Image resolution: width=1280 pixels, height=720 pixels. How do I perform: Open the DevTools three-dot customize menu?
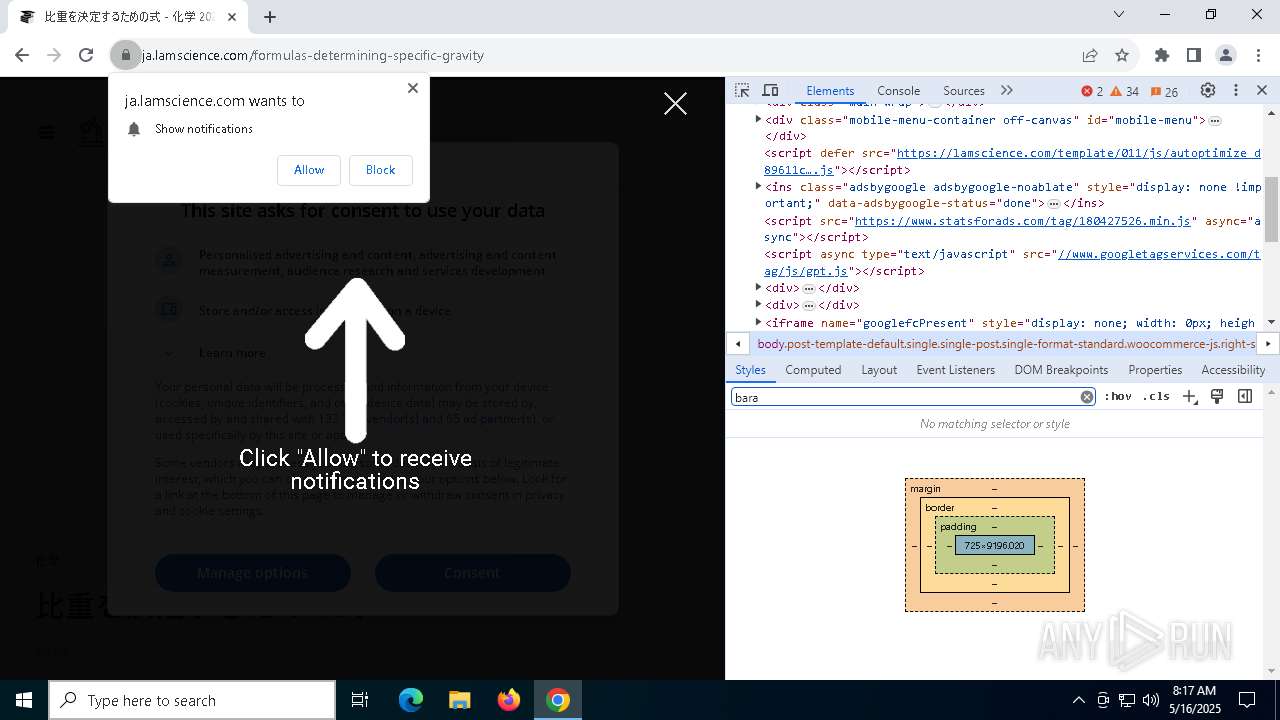[1236, 90]
